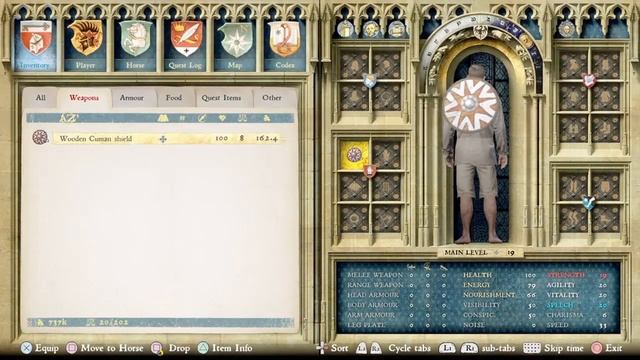Screen dimensions: 640x360
Task: Sort by the price coins column icon
Action: (267, 118)
